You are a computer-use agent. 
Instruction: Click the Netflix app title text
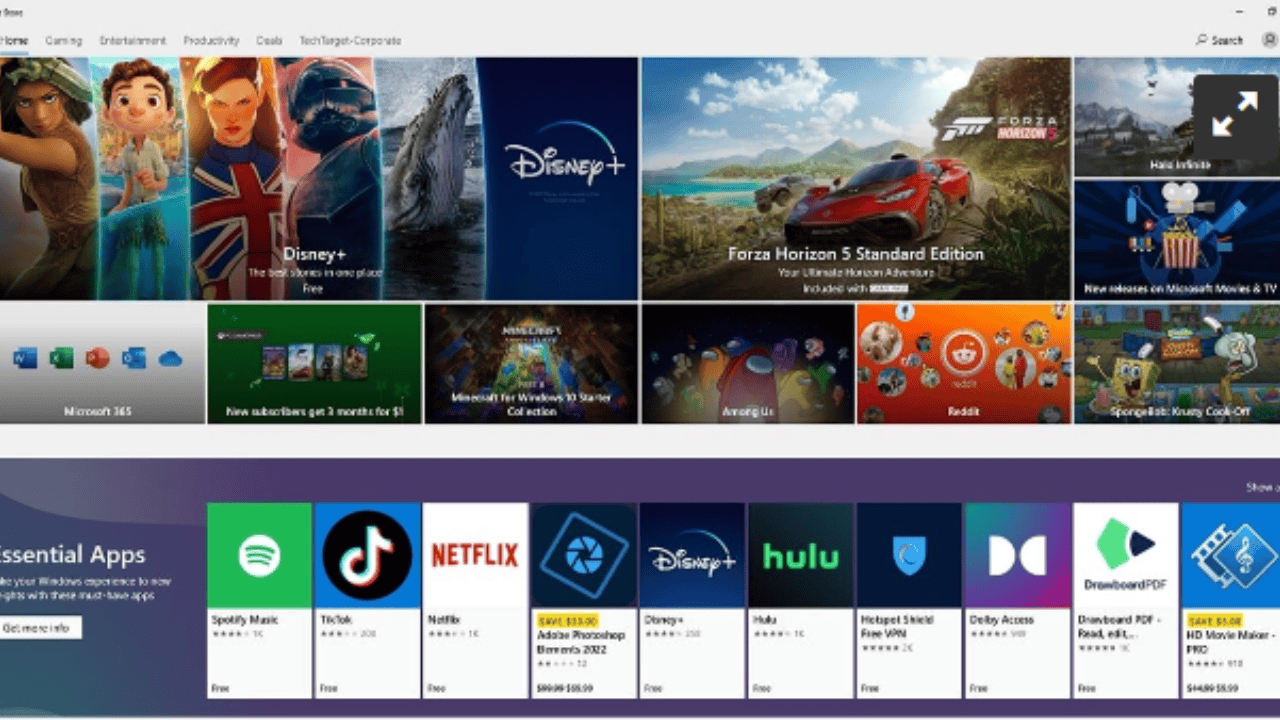444,620
